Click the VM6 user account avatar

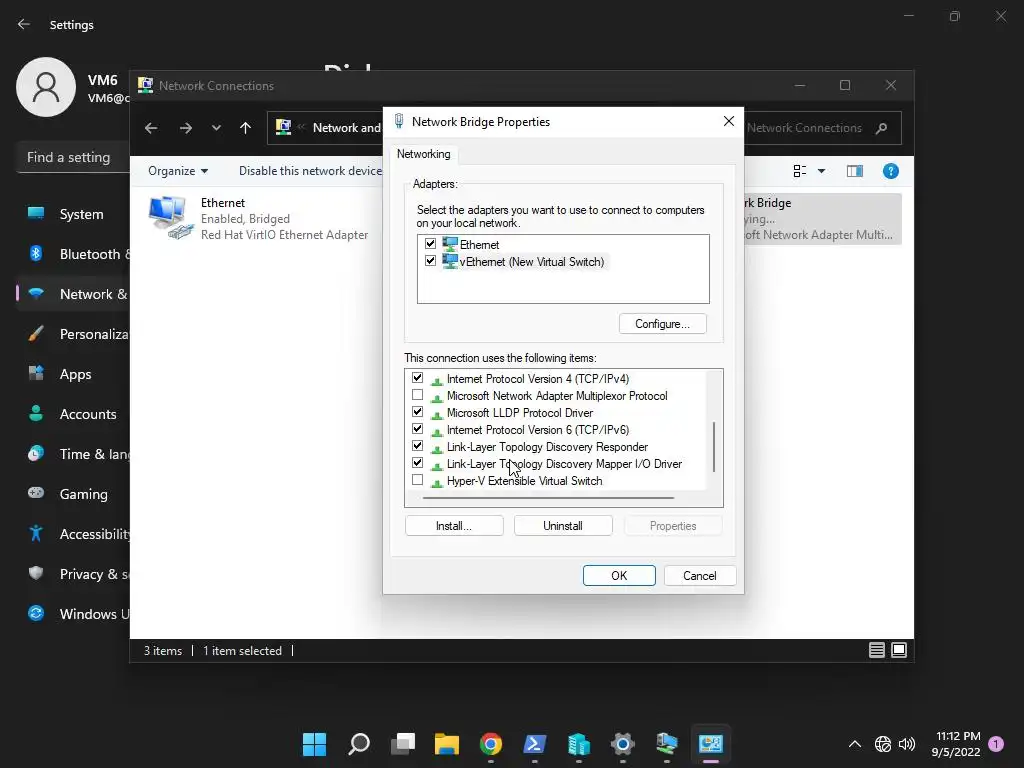46,87
